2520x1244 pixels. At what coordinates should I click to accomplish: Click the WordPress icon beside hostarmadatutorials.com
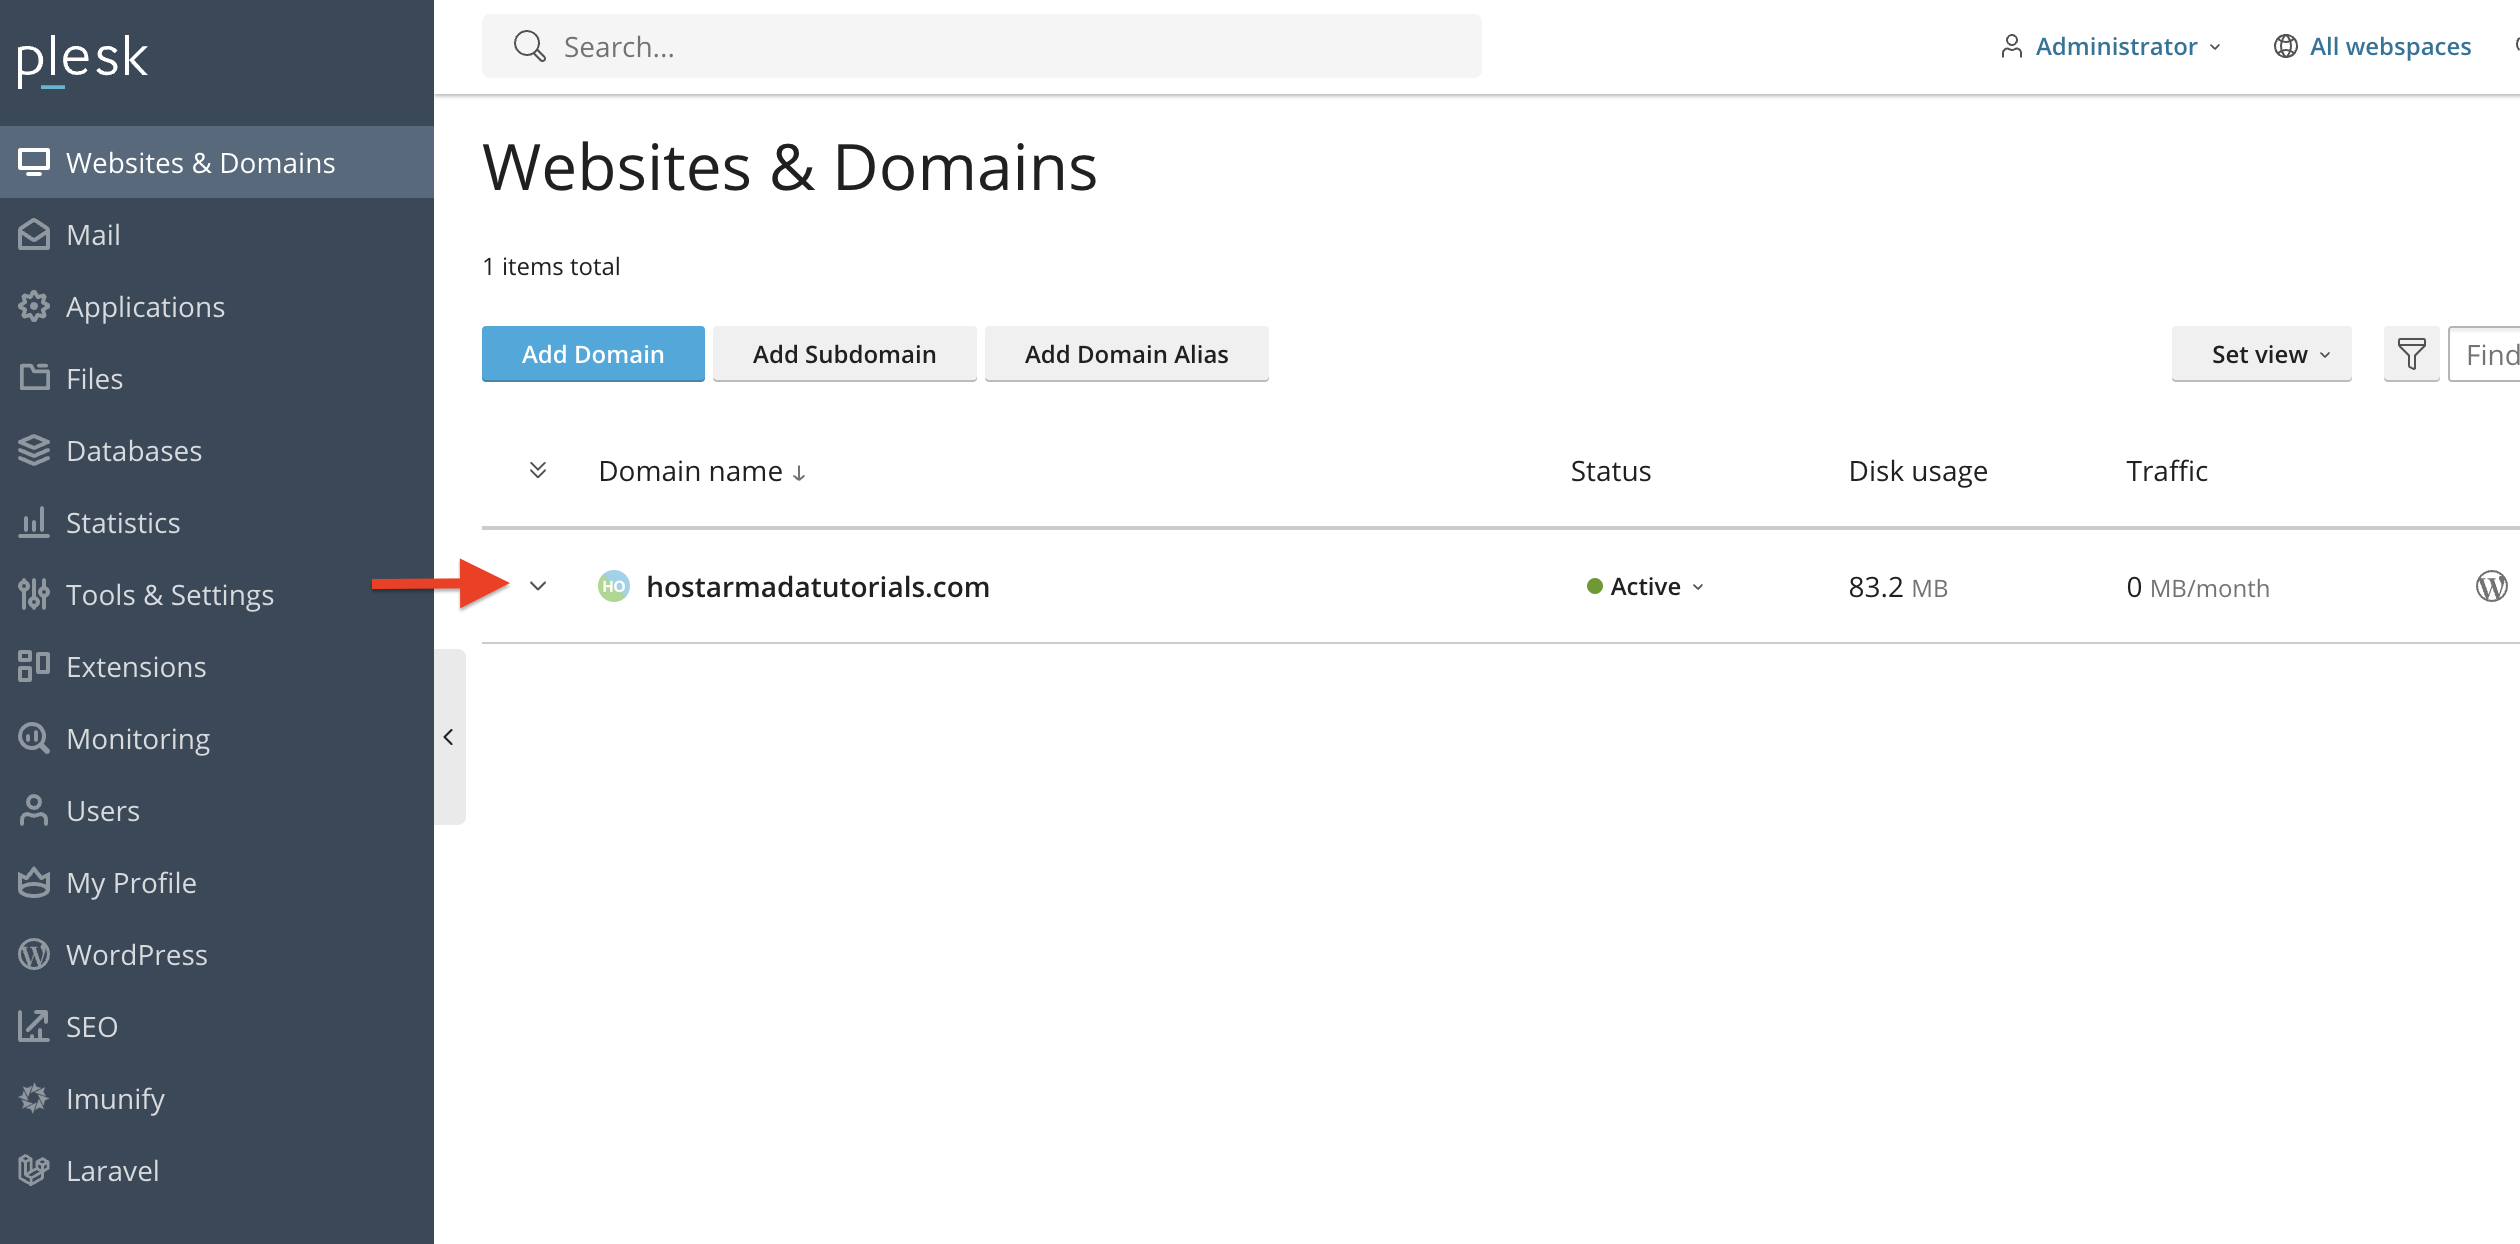pos(2491,586)
